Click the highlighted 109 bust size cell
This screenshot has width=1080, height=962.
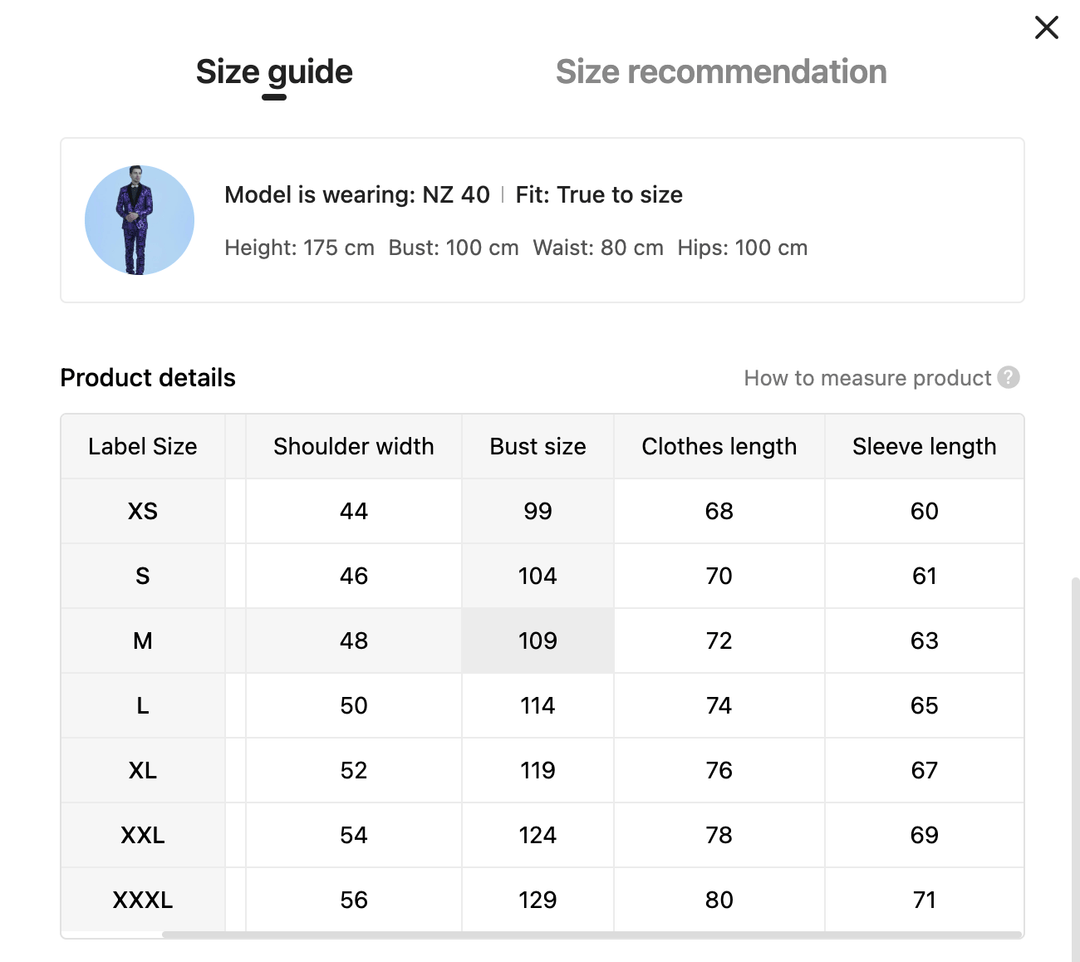[x=538, y=641]
